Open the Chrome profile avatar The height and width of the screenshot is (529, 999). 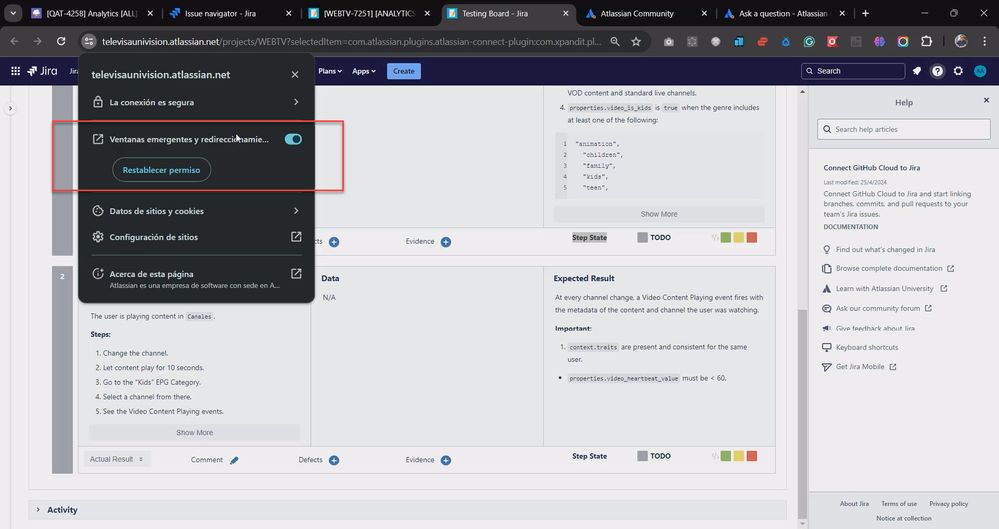[x=961, y=41]
